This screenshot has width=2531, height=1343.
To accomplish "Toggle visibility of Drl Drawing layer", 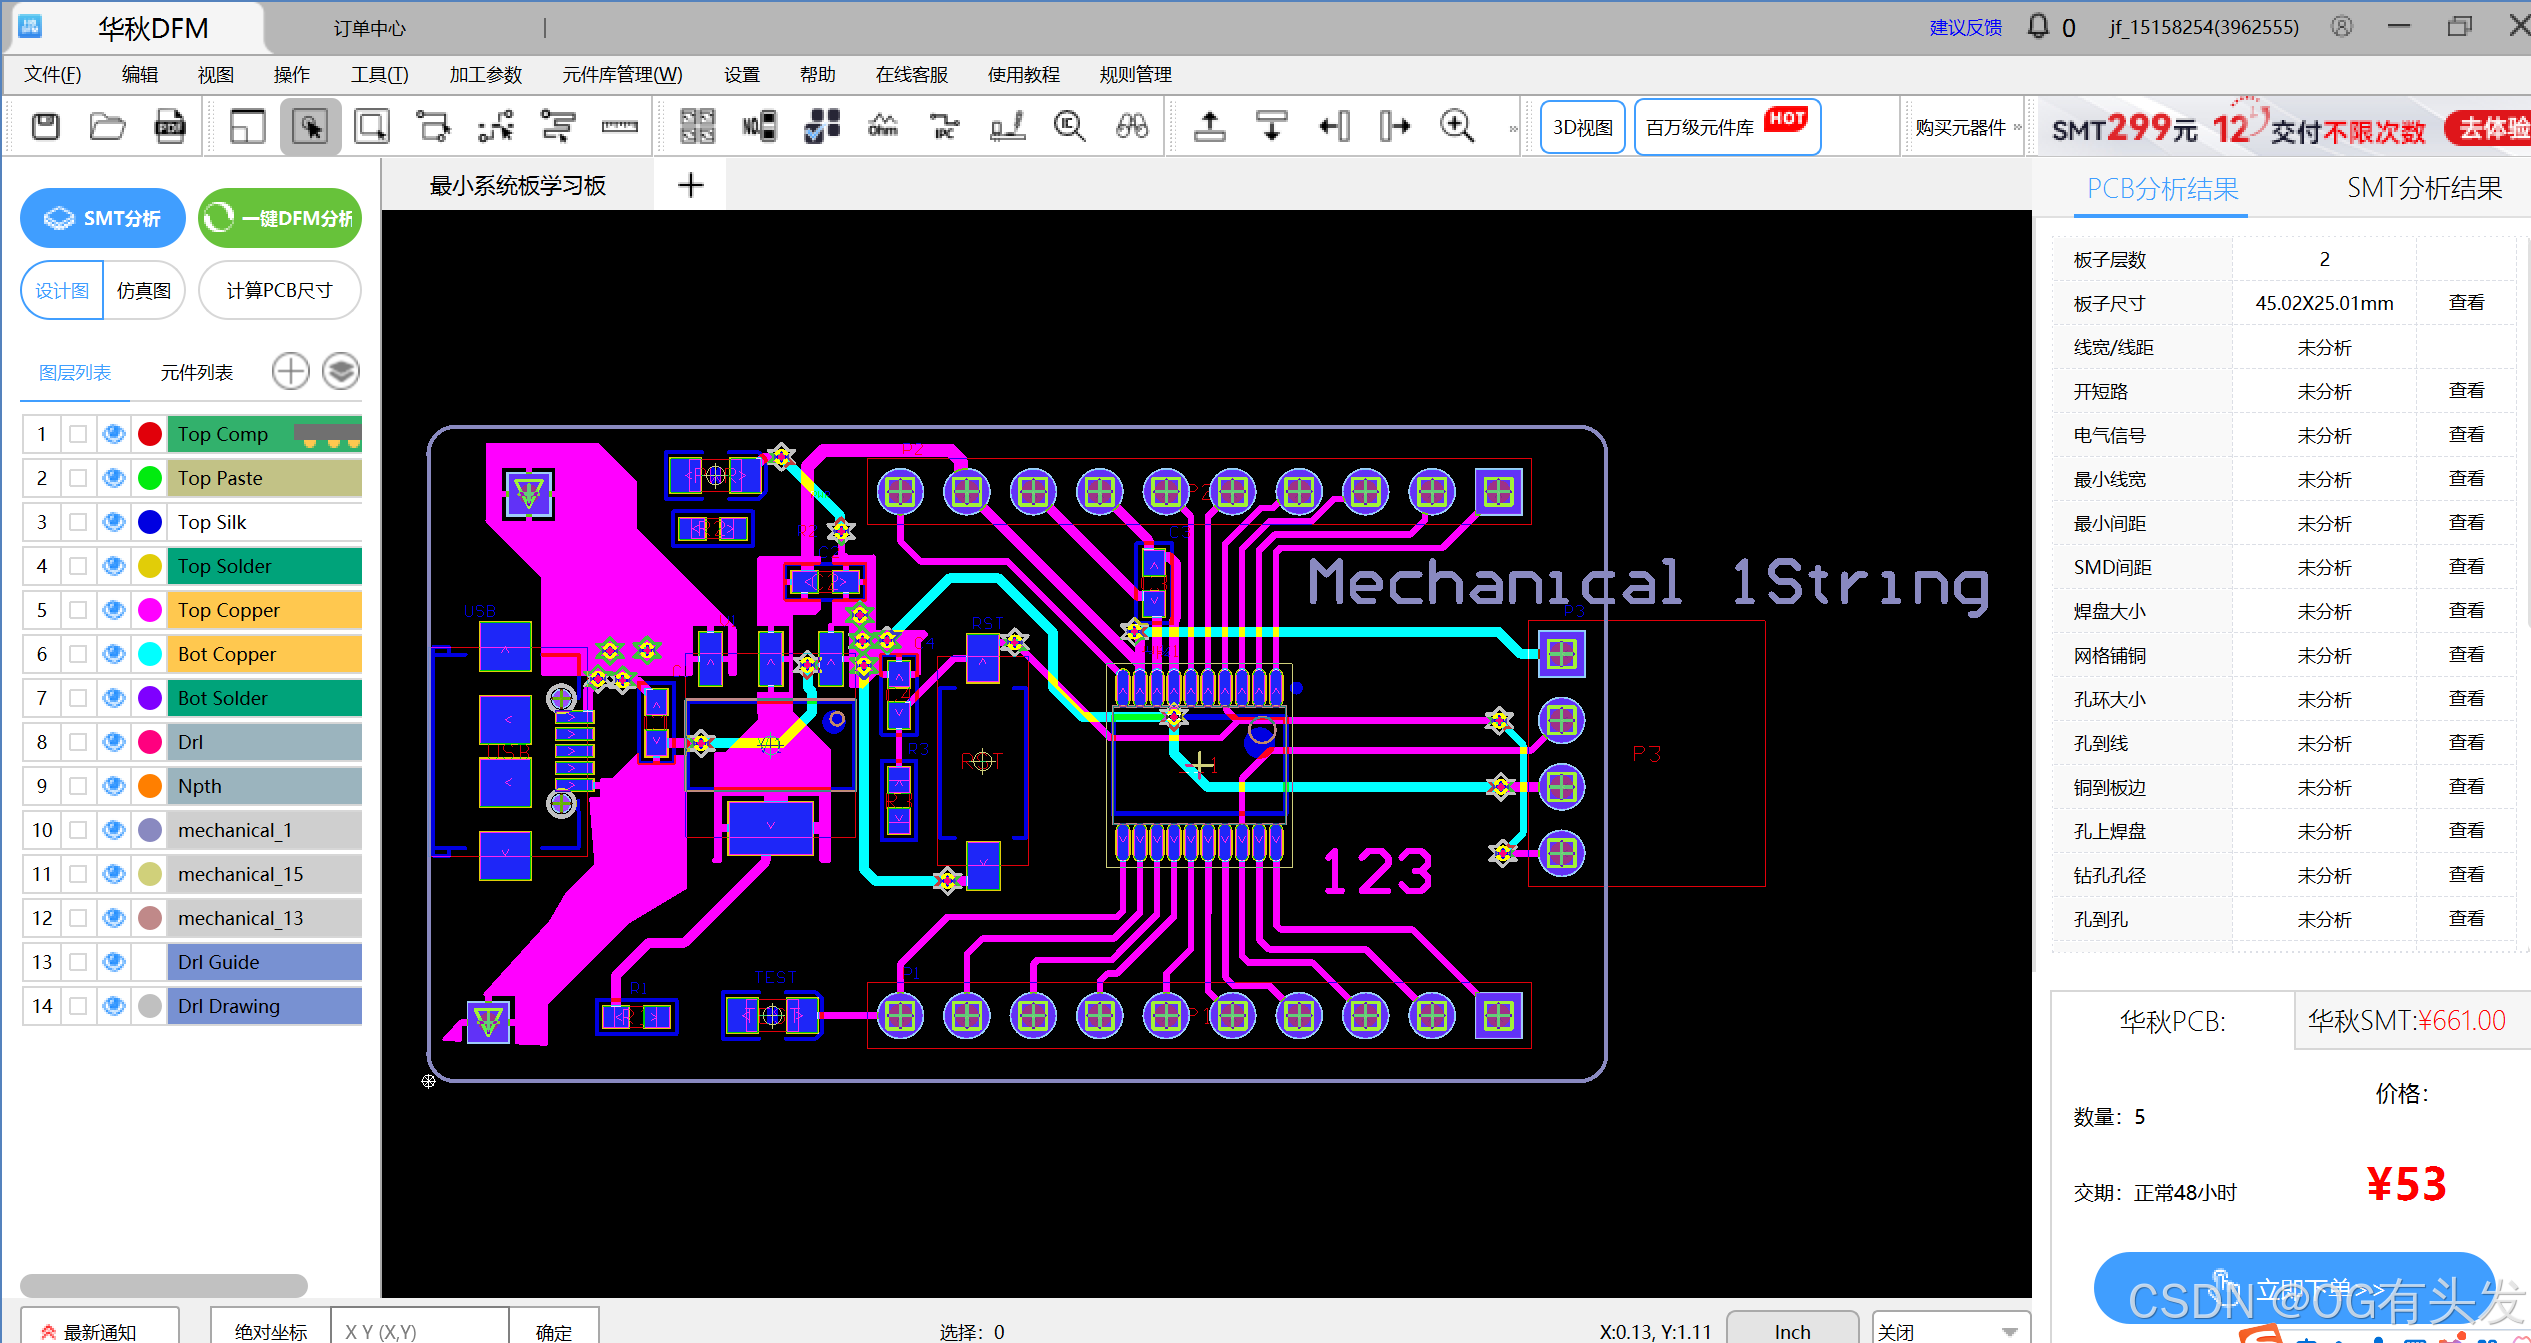I will (x=114, y=1006).
